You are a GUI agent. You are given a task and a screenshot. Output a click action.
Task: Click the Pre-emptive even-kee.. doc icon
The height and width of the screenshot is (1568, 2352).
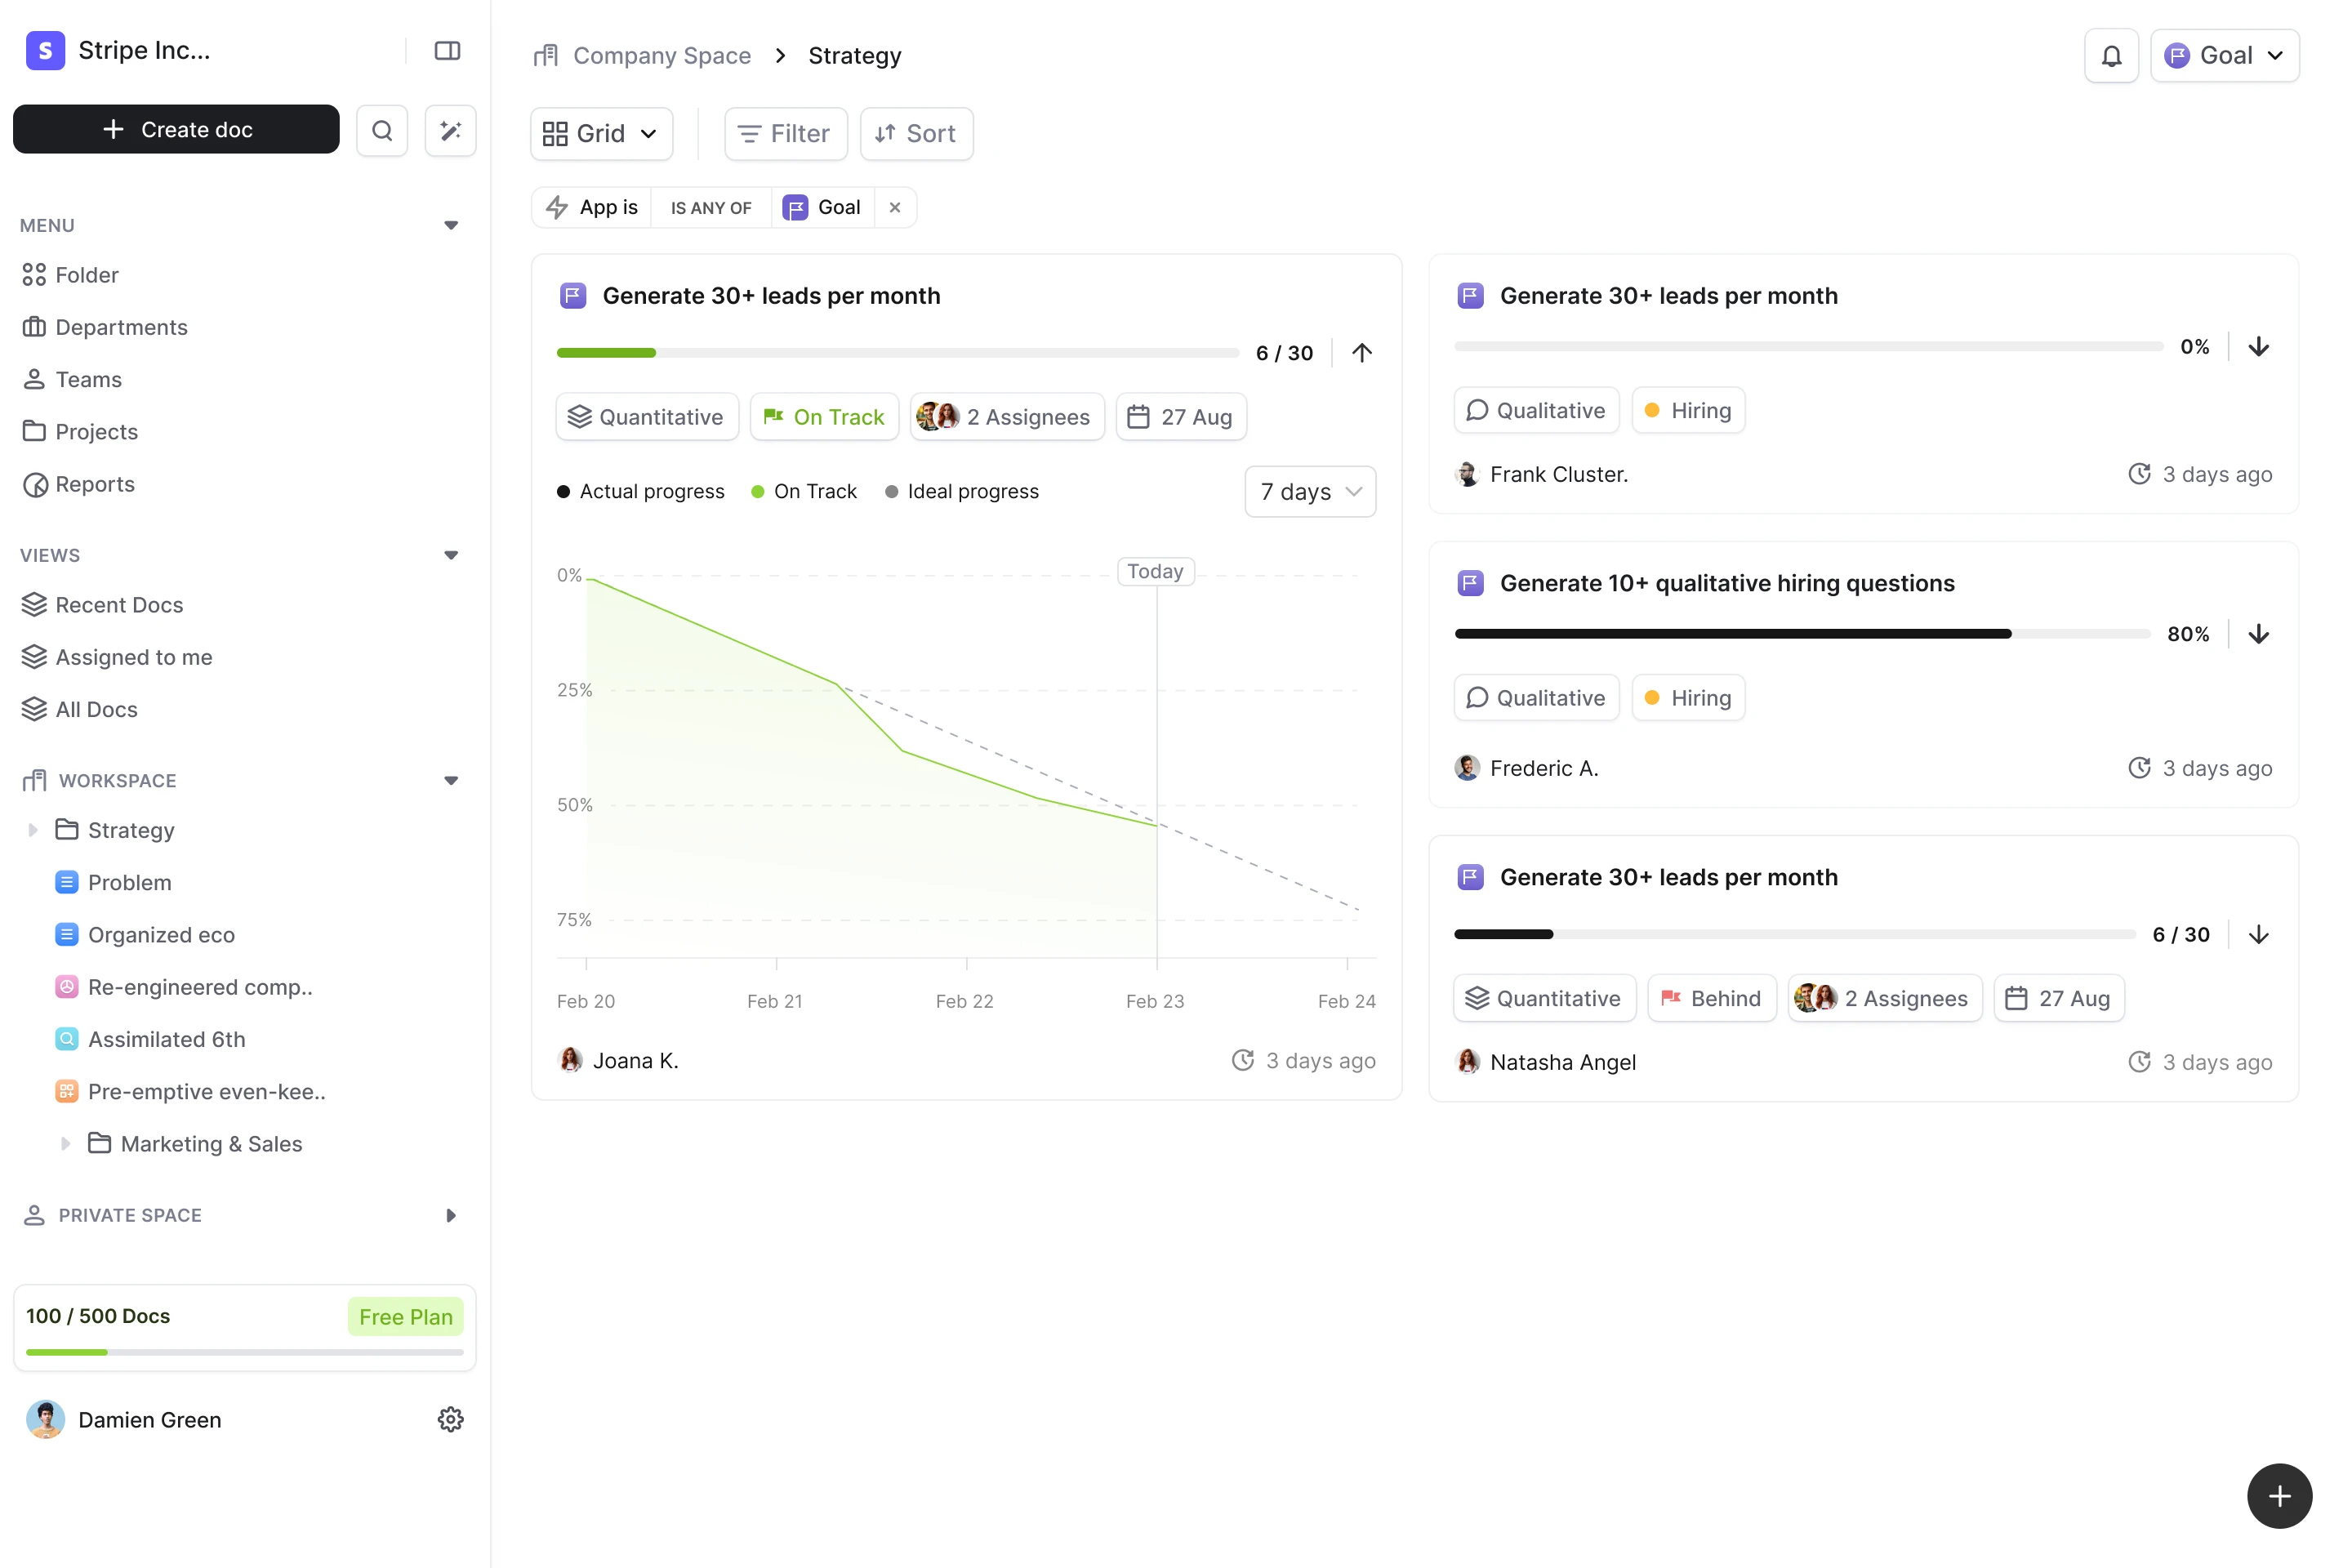pos(66,1091)
